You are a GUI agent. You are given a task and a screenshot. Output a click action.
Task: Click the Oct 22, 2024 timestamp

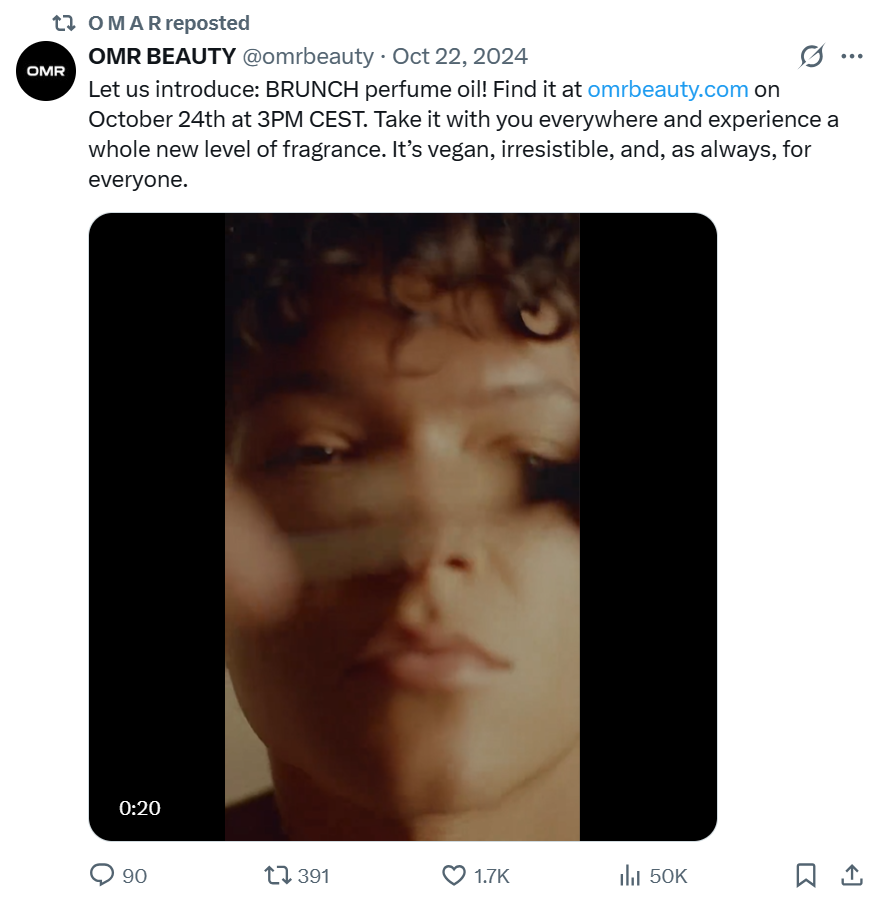[460, 56]
